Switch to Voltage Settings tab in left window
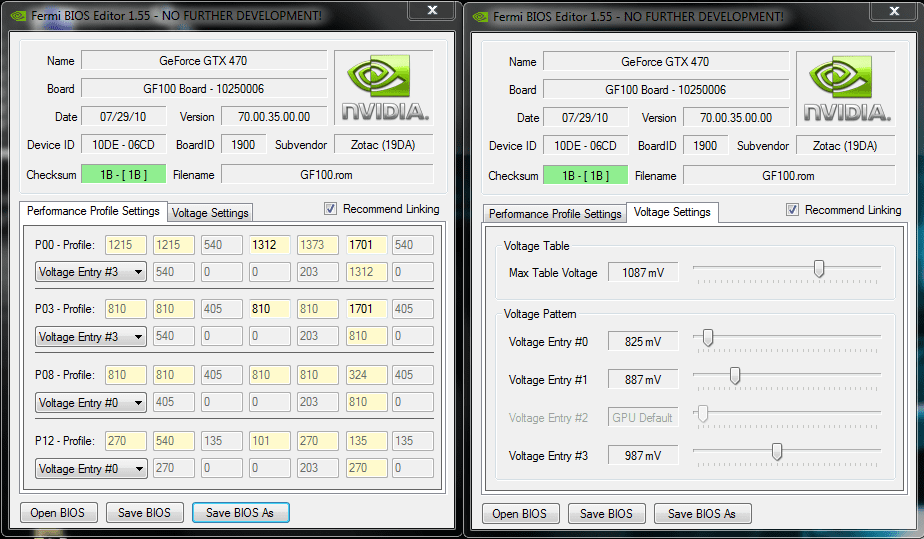The height and width of the screenshot is (539, 924). tap(210, 213)
